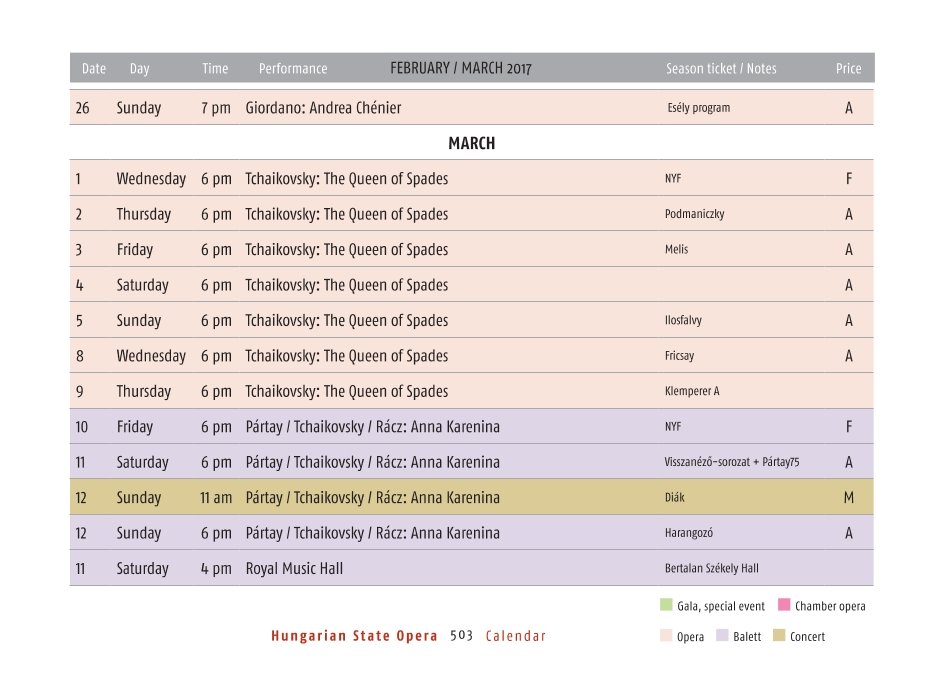Click the Royal Music Hall performance entry
Viewport: 944px width, 679px height.
click(x=294, y=568)
